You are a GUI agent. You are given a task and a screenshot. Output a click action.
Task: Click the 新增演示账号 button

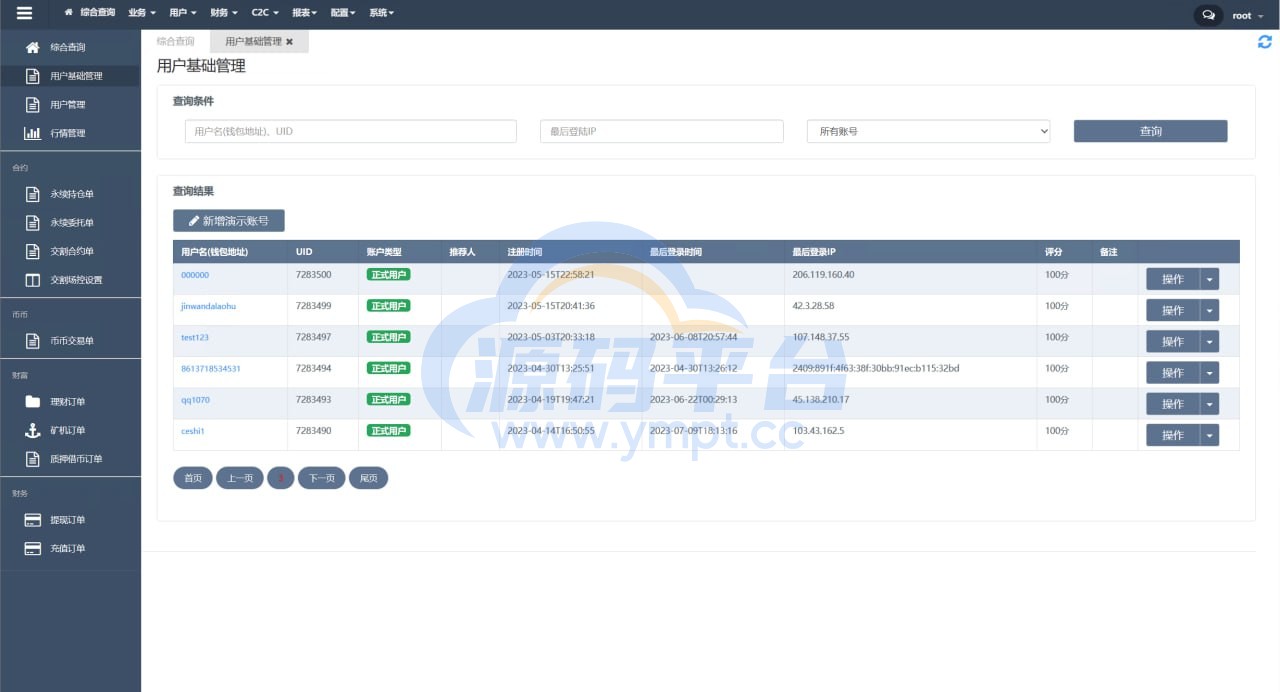click(229, 221)
